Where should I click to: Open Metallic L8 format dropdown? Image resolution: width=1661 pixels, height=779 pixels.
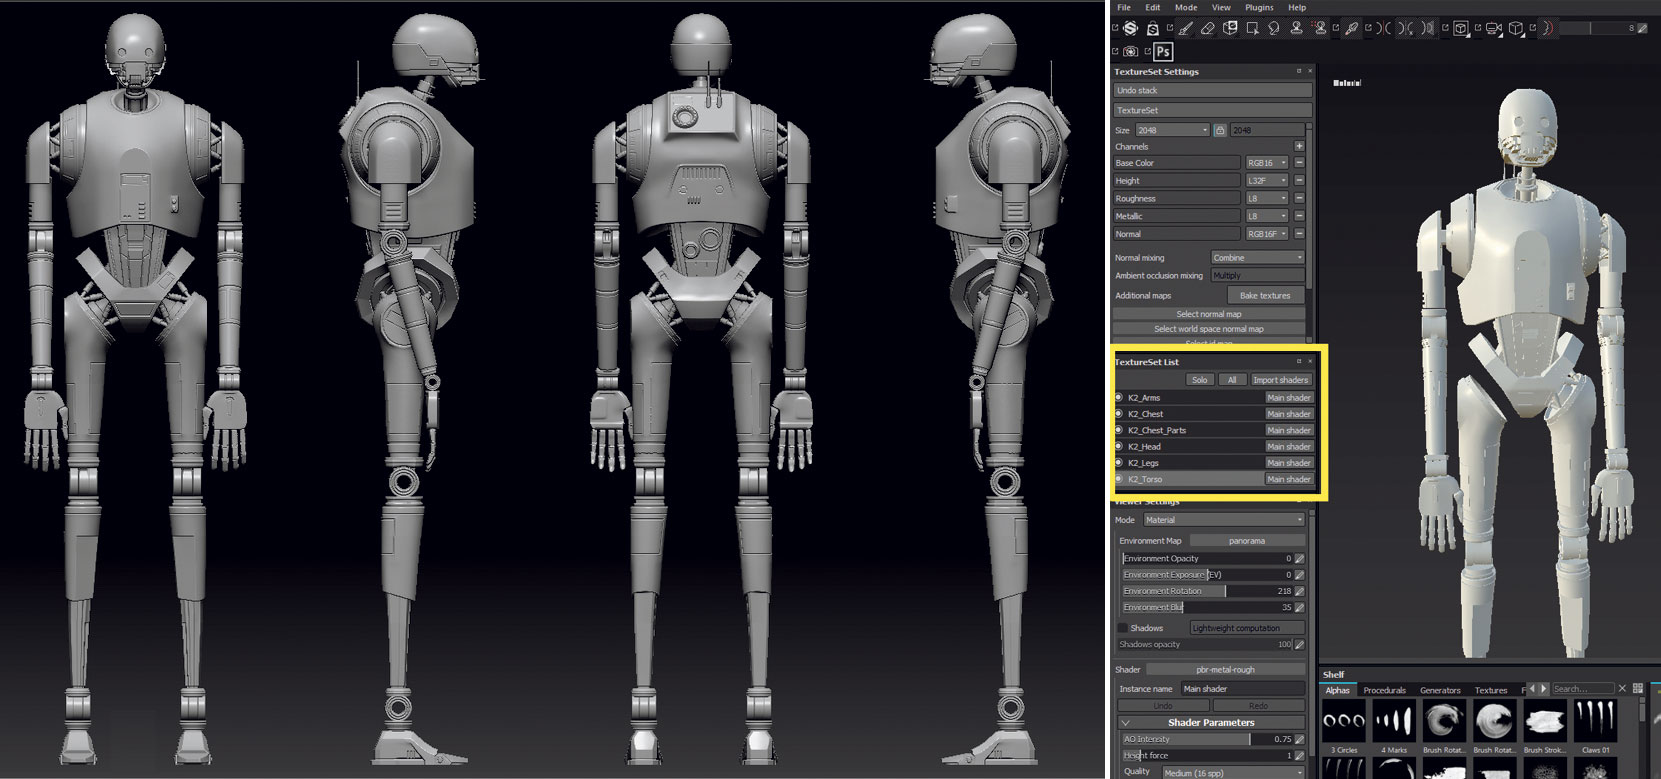pyautogui.click(x=1266, y=216)
